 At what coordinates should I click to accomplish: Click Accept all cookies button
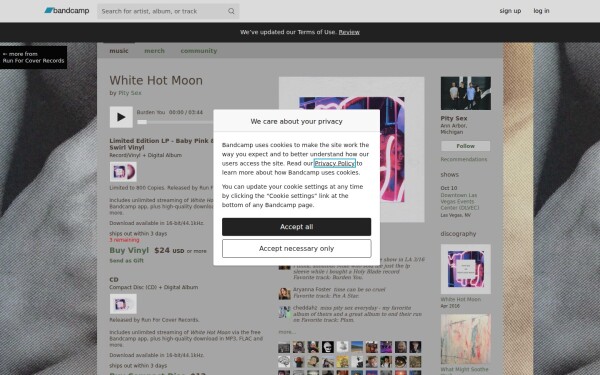[x=296, y=227]
